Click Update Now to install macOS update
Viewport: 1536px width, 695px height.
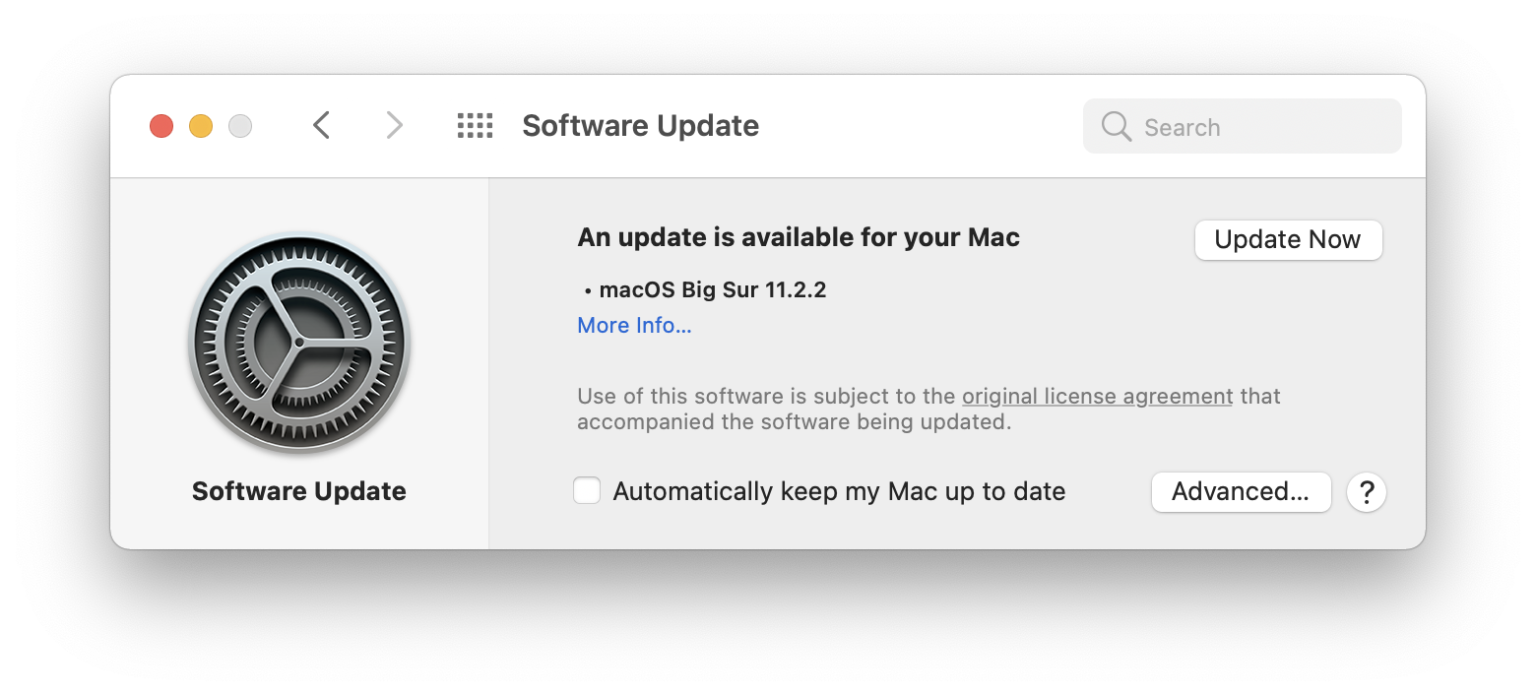click(1288, 239)
